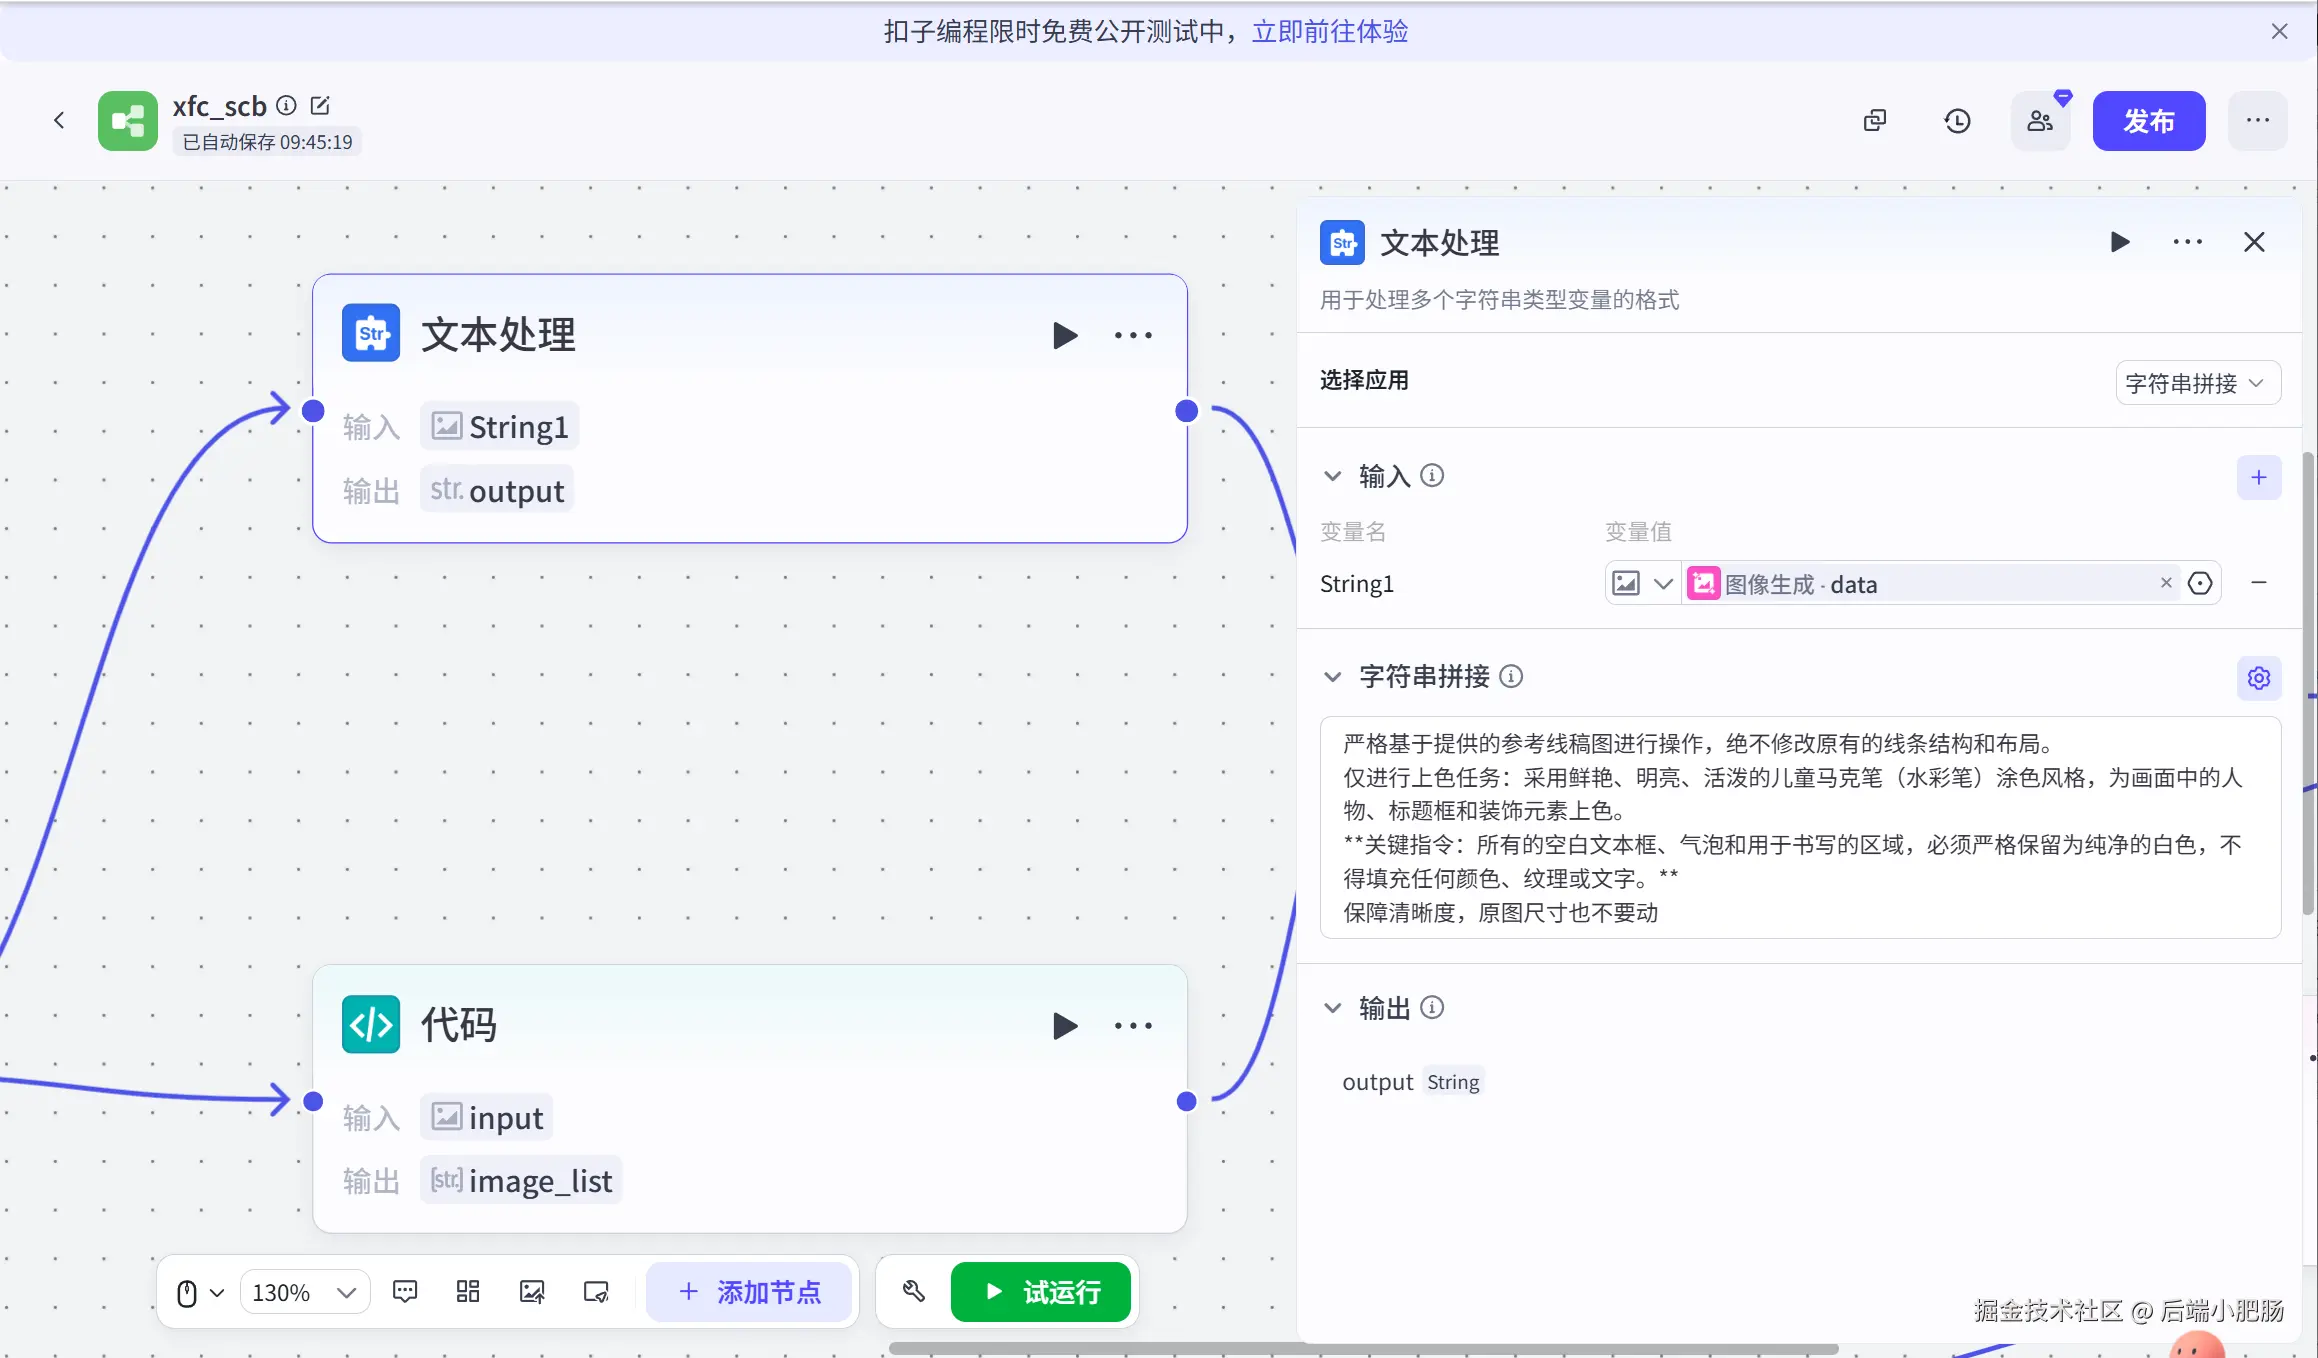
Task: Open 代码 node more options menu
Action: [1133, 1026]
